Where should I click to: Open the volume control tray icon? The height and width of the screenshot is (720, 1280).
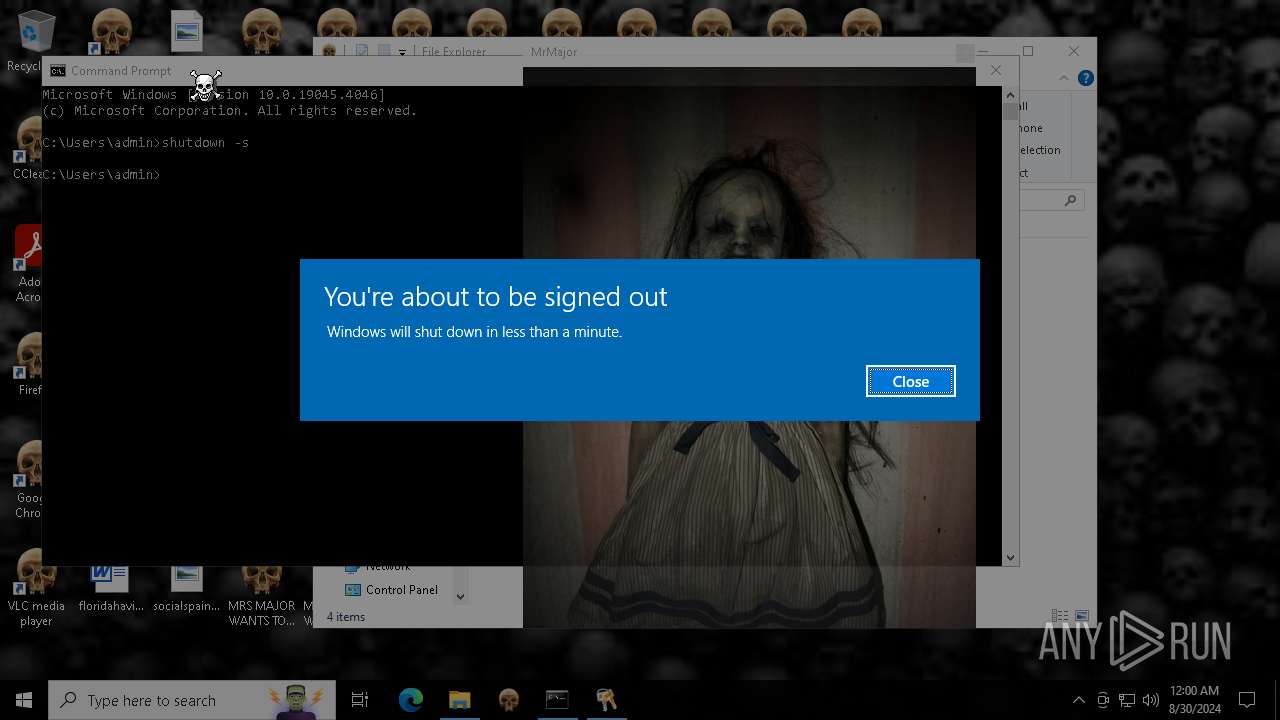pyautogui.click(x=1150, y=700)
